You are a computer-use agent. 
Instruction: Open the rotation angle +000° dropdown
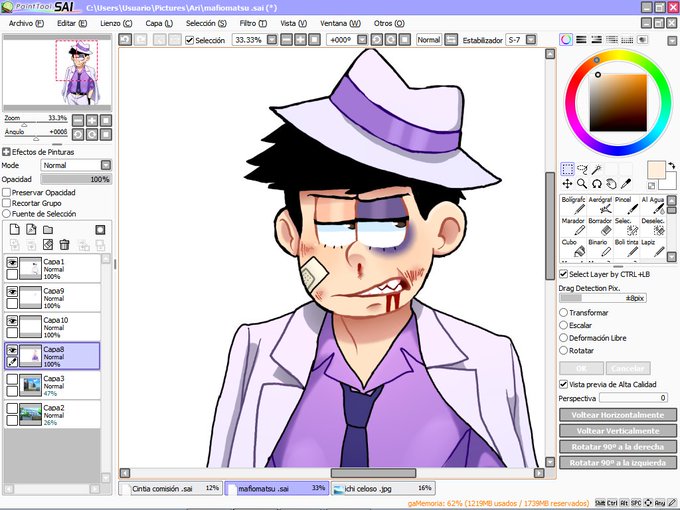[362, 40]
